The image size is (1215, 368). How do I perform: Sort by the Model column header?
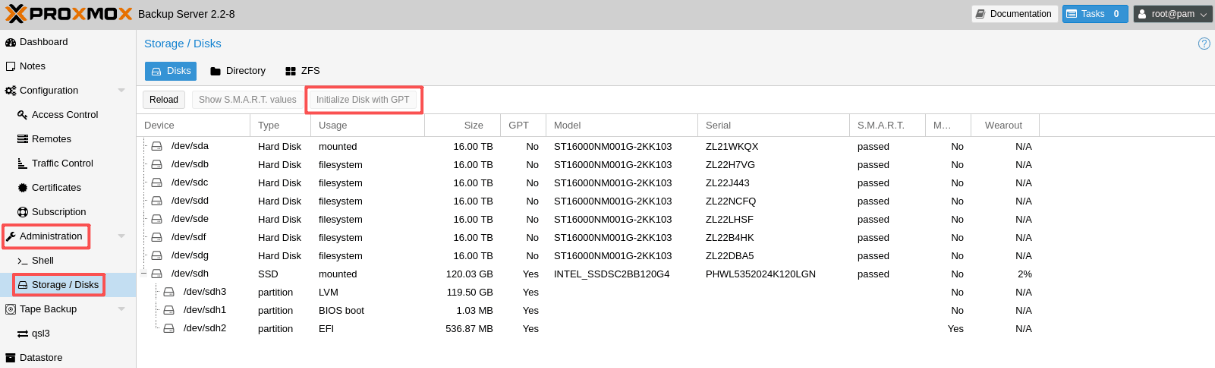(x=622, y=125)
